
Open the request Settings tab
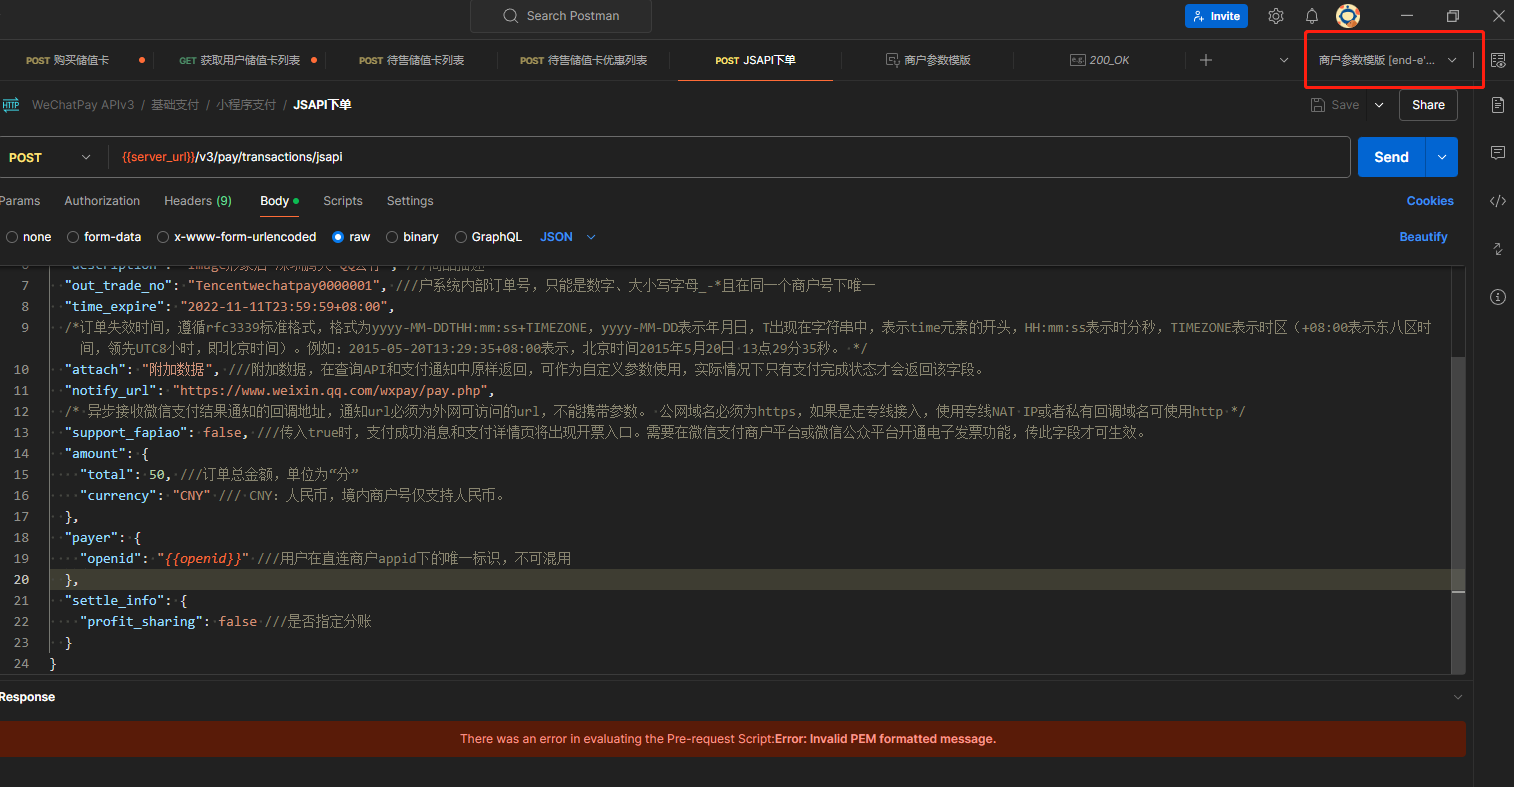(410, 201)
